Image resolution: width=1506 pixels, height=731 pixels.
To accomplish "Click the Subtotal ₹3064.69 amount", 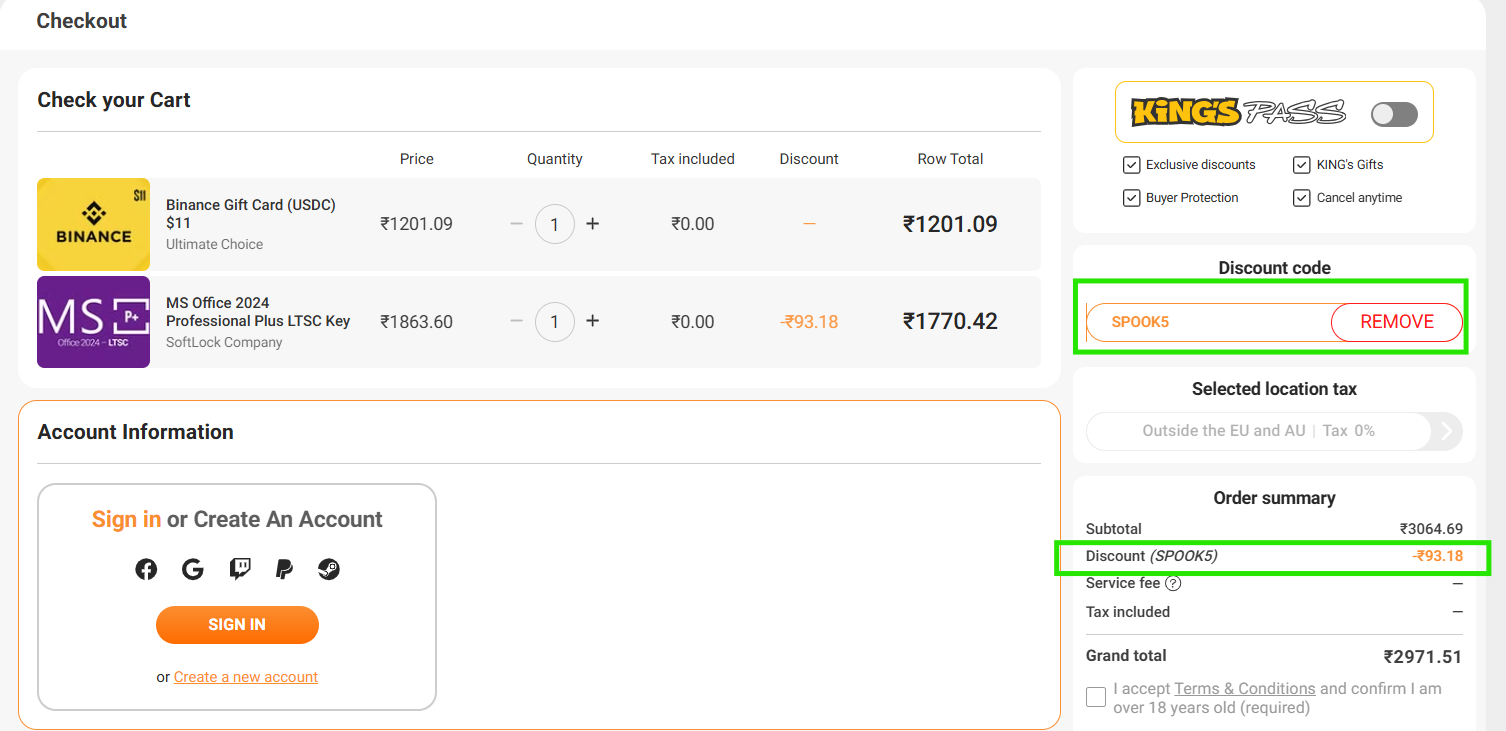I will [1431, 529].
